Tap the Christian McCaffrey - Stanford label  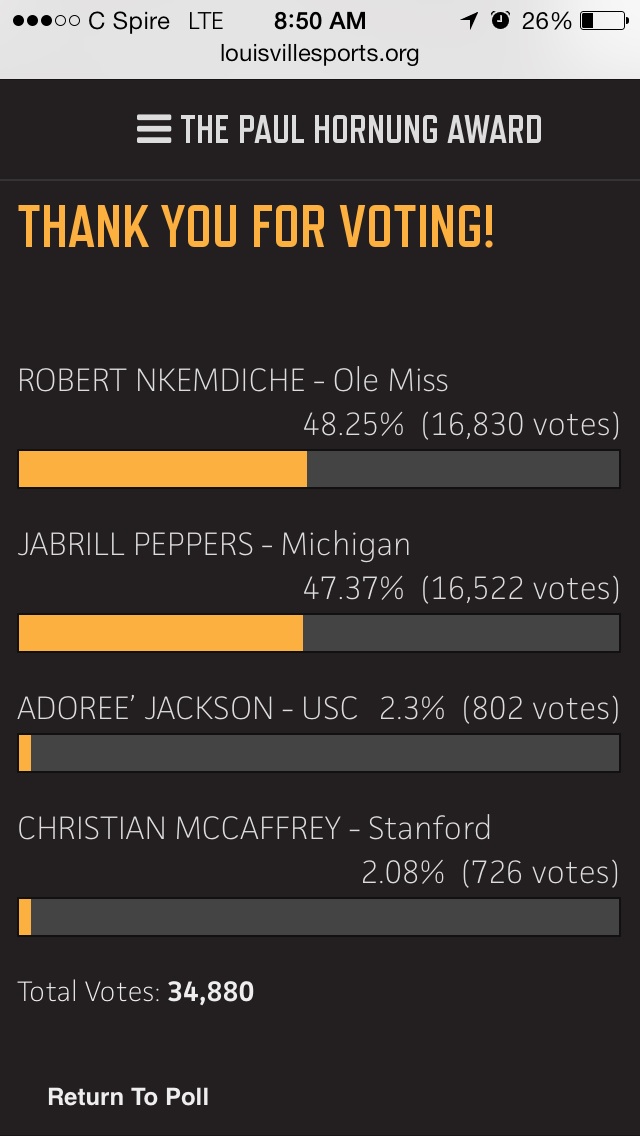tap(254, 828)
